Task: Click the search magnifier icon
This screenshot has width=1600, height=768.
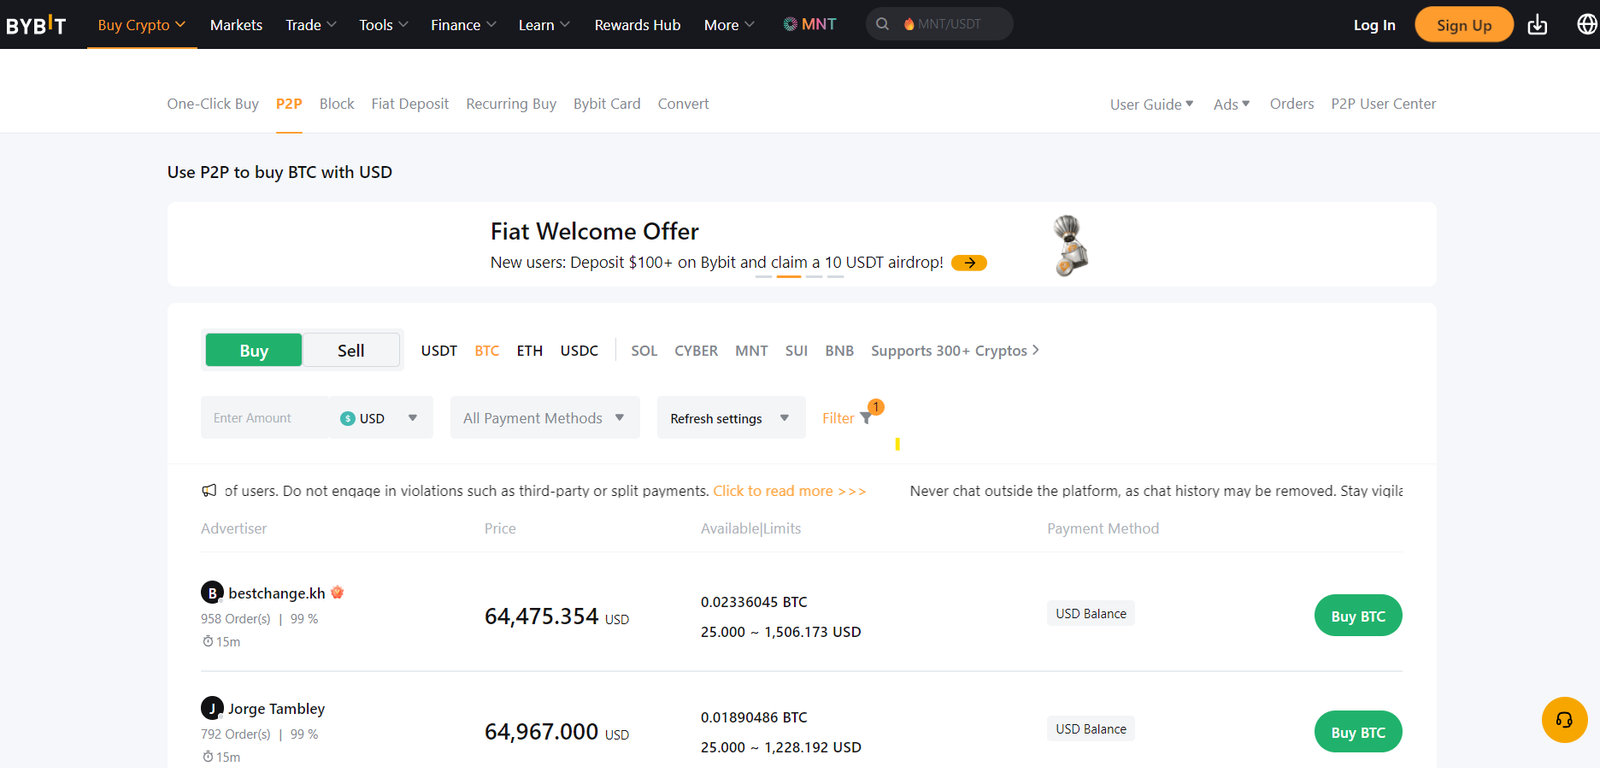Action: coord(883,24)
